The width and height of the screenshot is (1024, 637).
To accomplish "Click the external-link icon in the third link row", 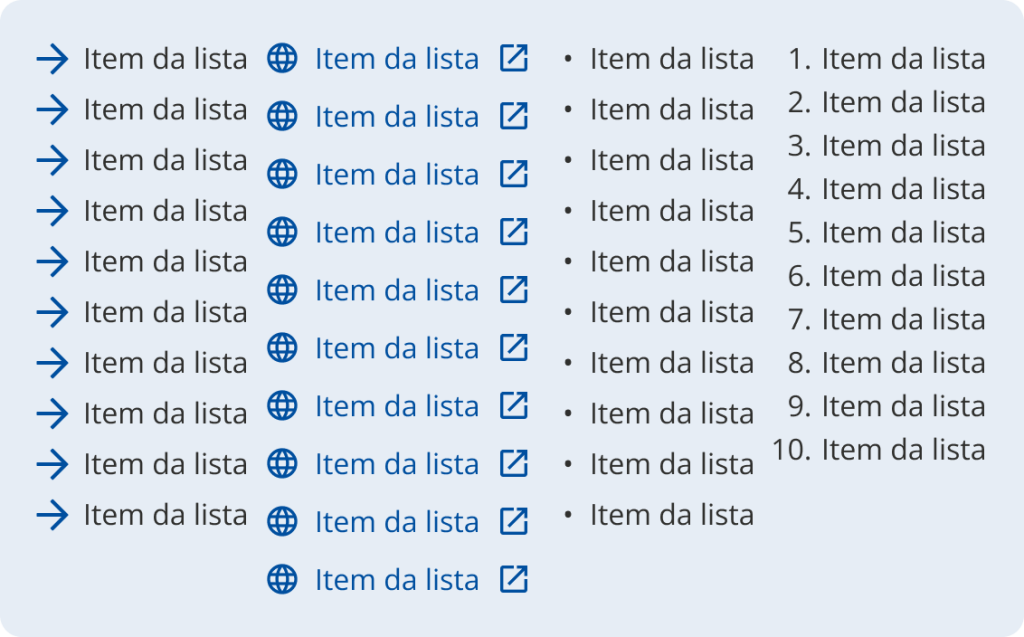I will coord(513,174).
